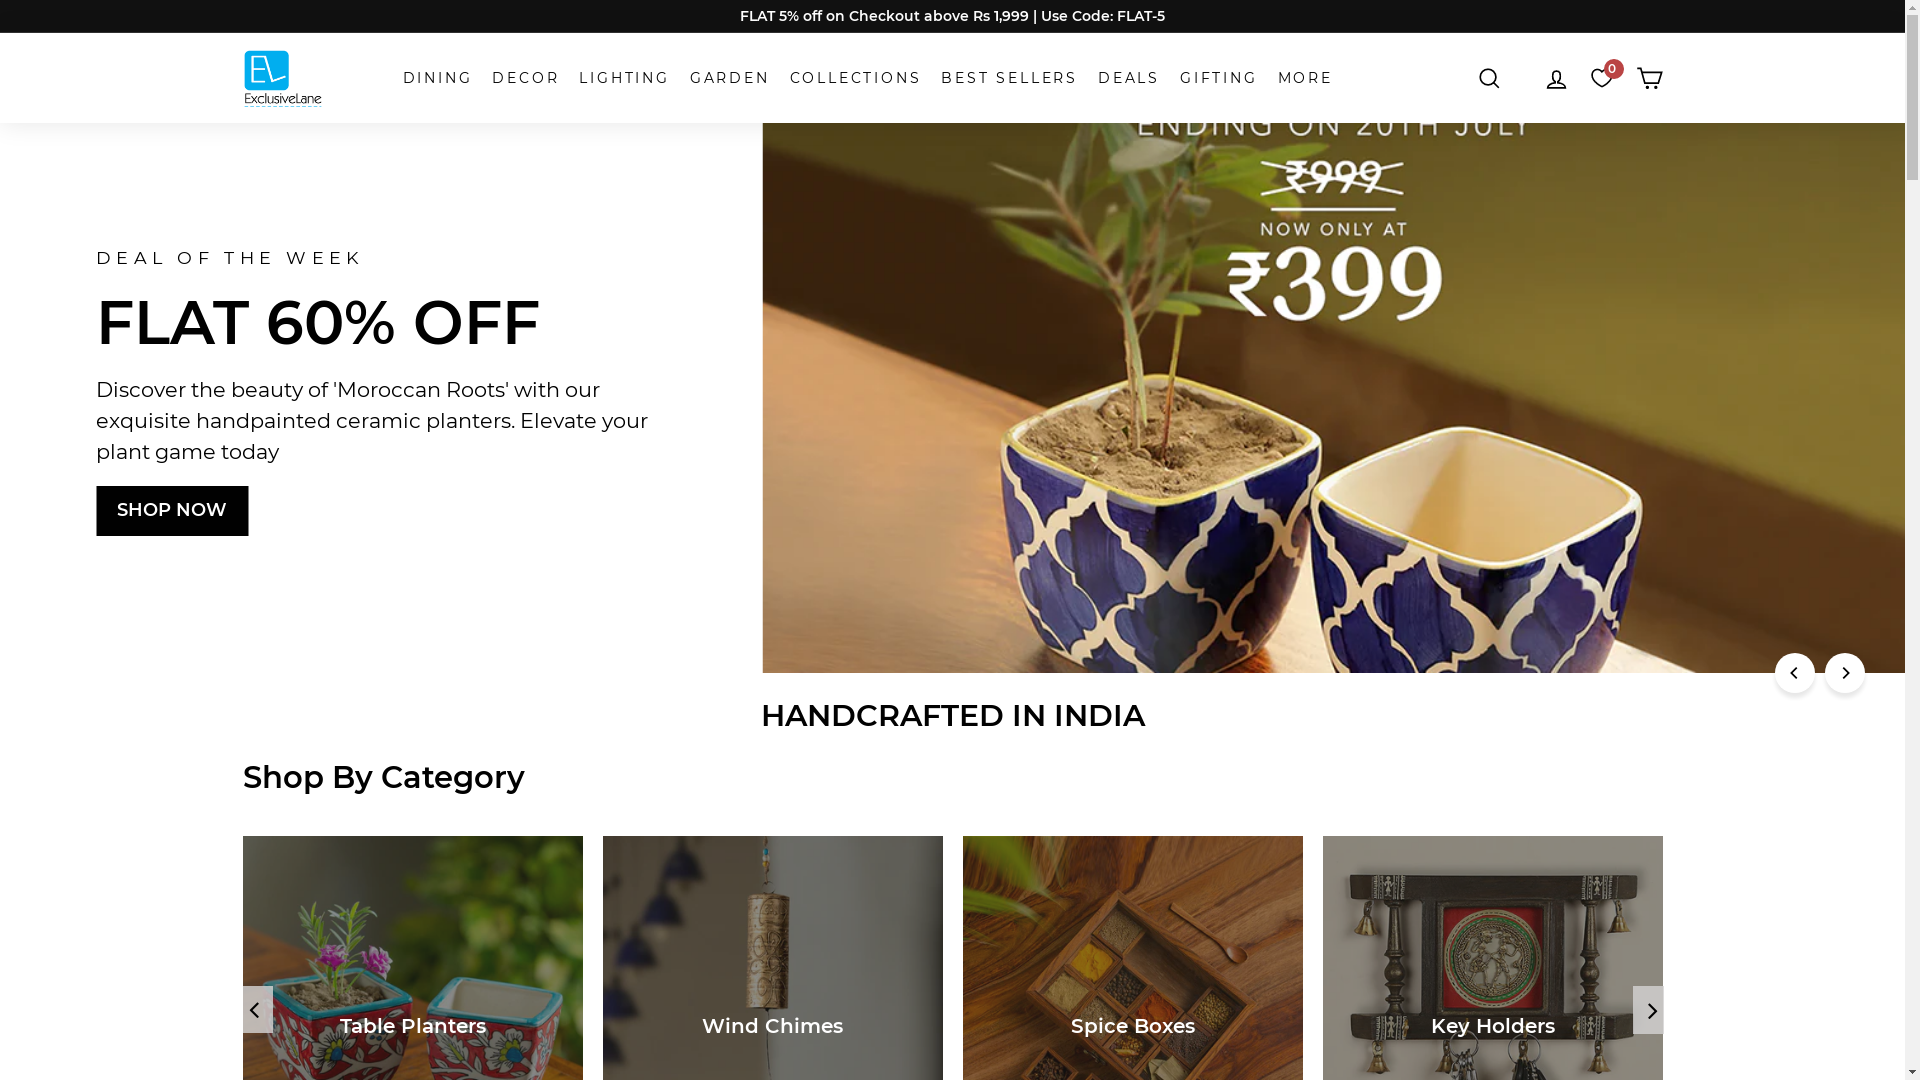Open the search magnifier icon
The width and height of the screenshot is (1920, 1080).
coord(1489,78)
